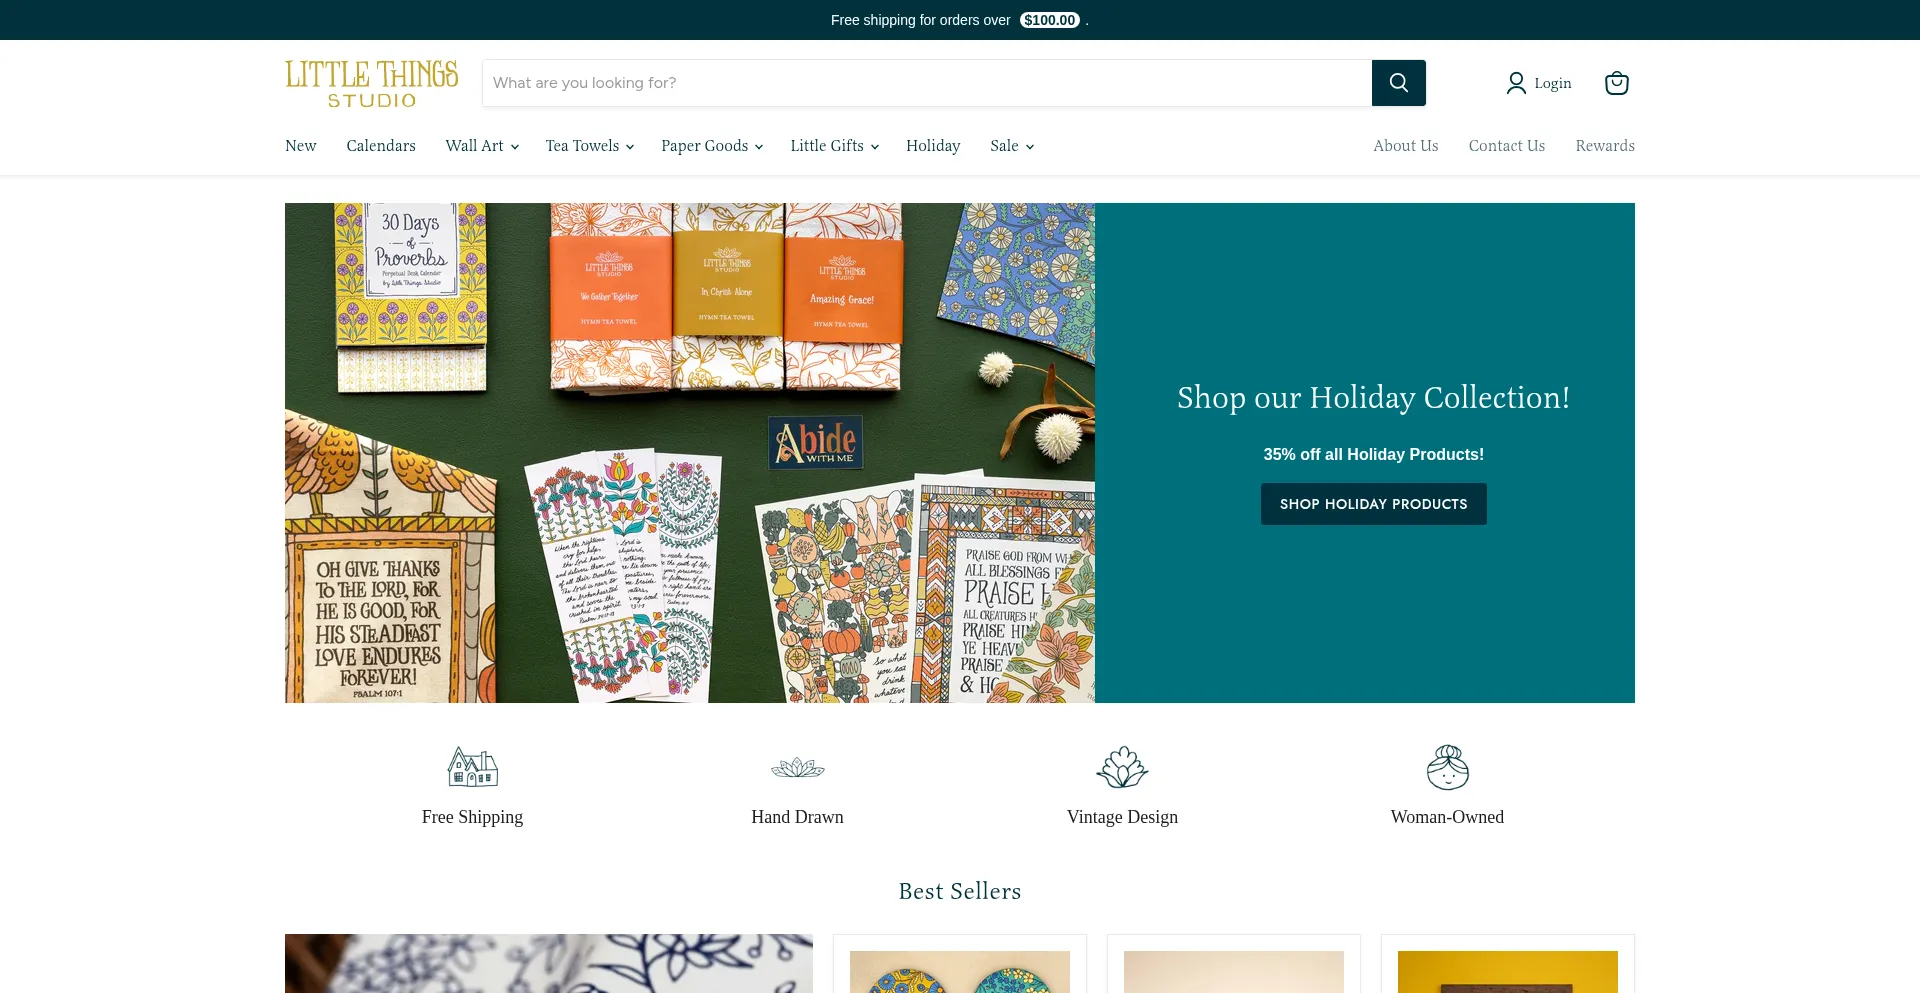Click the search magnifier button

(1398, 83)
